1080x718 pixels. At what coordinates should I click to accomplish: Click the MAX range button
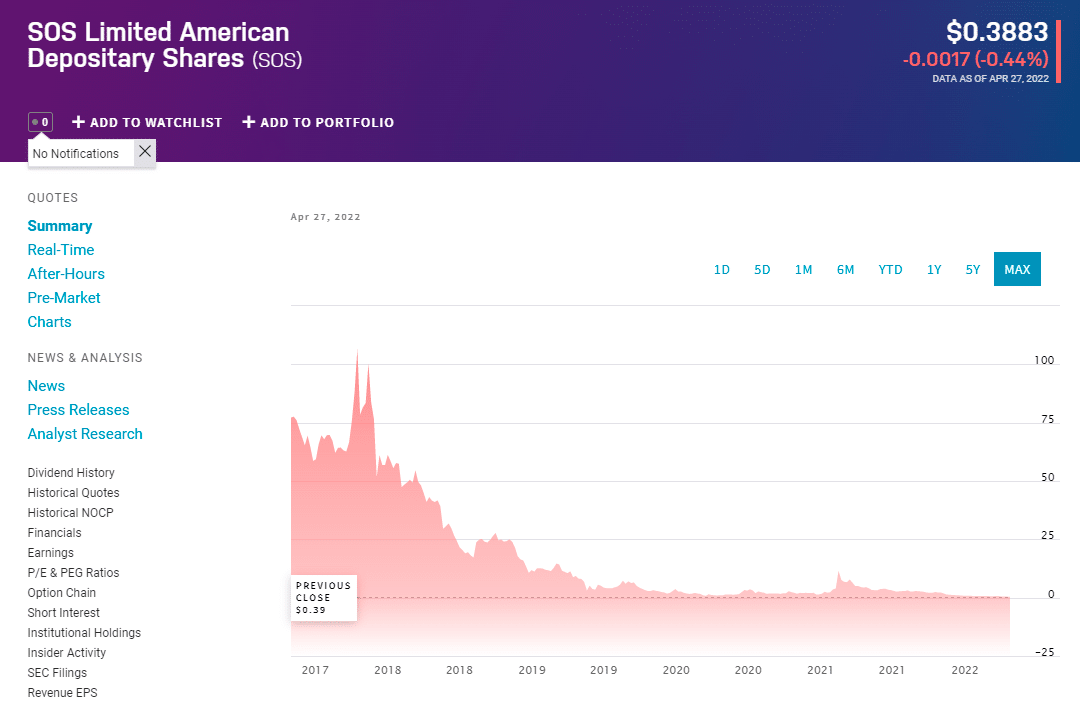[x=1017, y=269]
